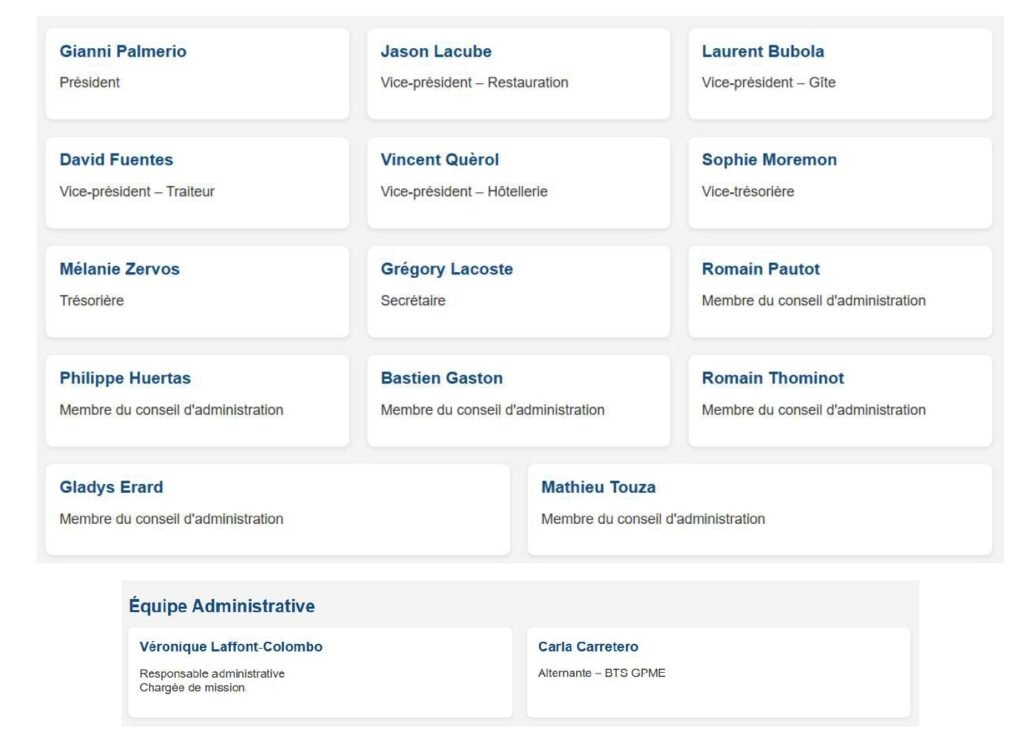Click the "Vice-président – Restauration" role text
1024x750 pixels.
(474, 83)
